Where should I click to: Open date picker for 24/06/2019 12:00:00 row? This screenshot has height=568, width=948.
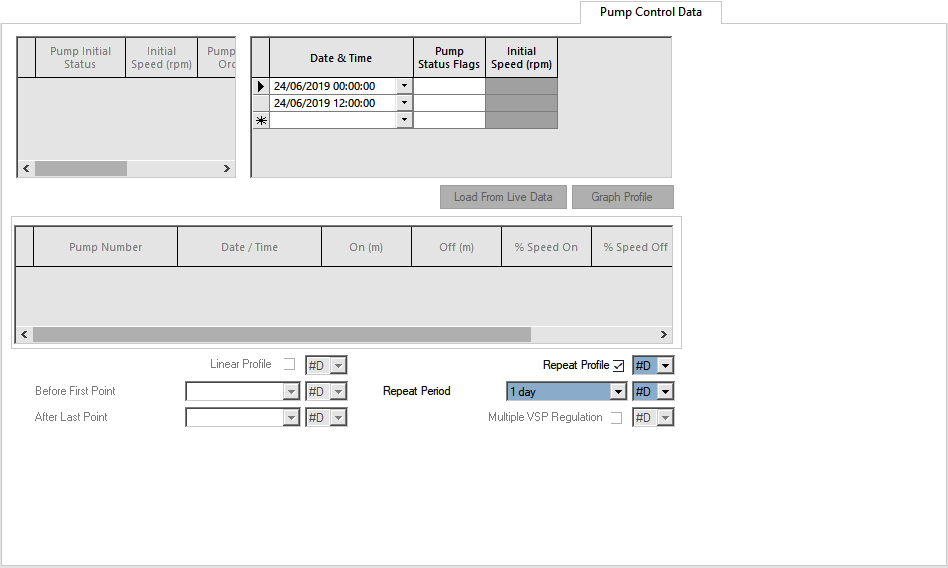[x=404, y=103]
